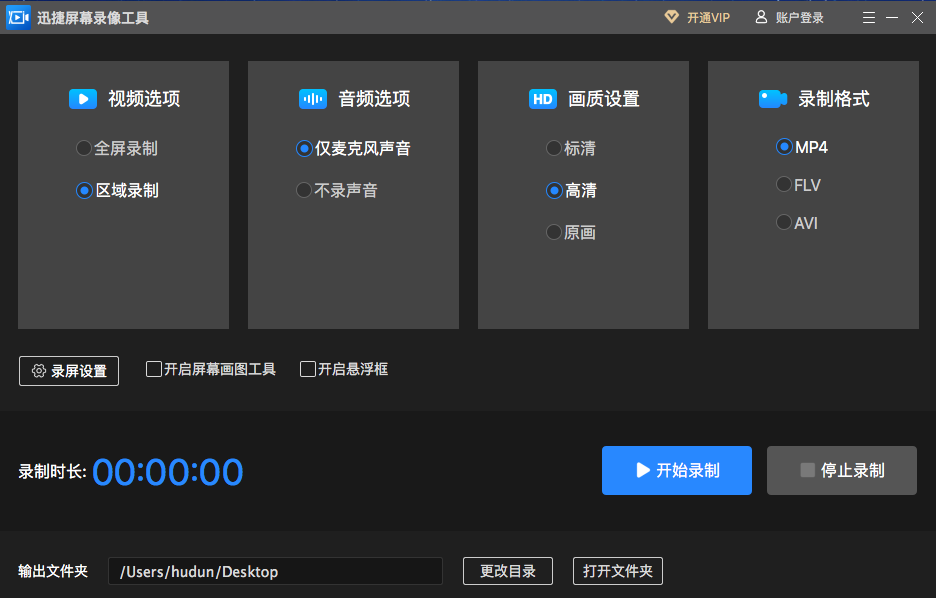Screen dimensions: 936x598
Task: Enable the 开启悬浮框 checkbox
Action: click(308, 369)
